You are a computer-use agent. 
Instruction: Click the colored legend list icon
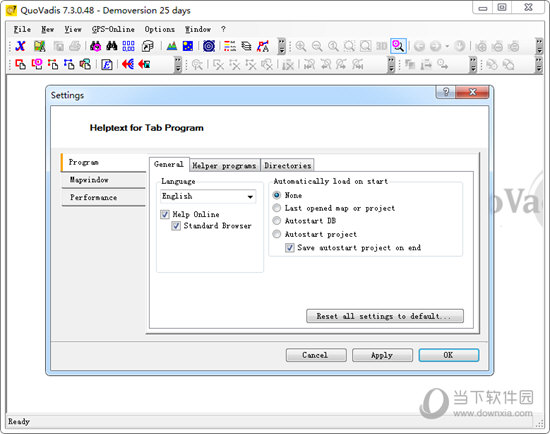point(230,46)
